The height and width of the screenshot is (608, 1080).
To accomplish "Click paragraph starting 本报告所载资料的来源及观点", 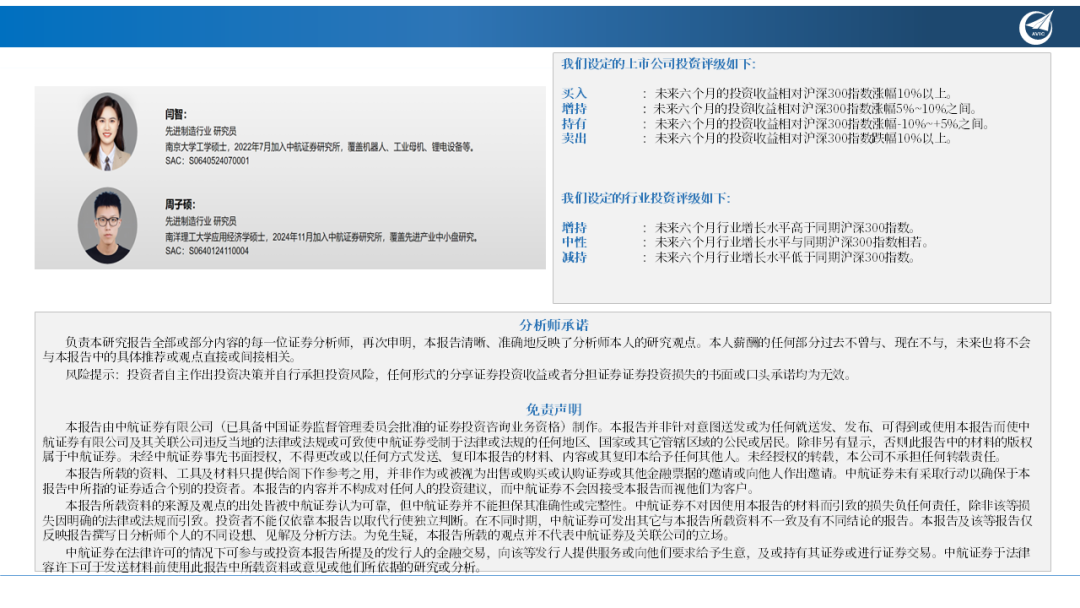I will [537, 520].
